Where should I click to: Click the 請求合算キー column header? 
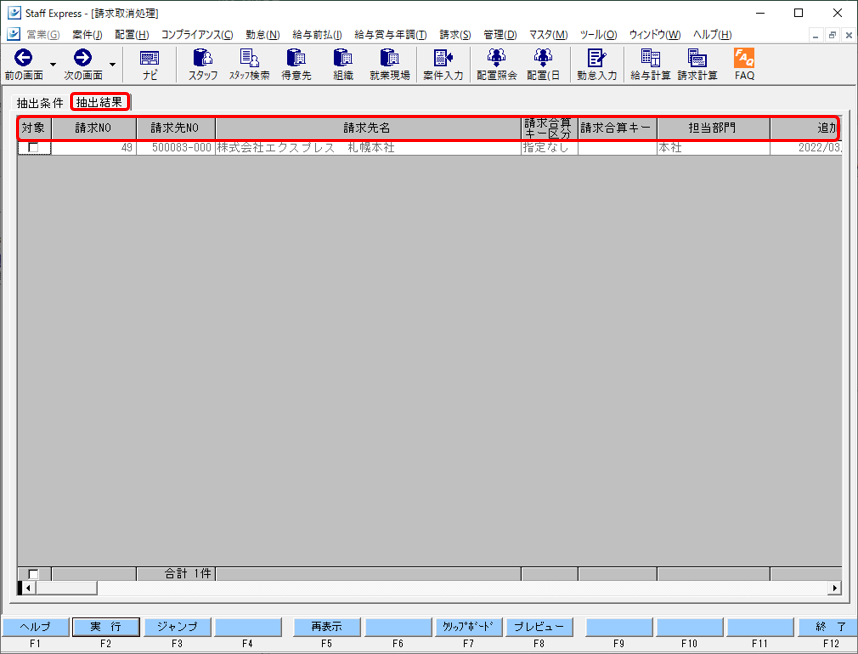pos(617,128)
